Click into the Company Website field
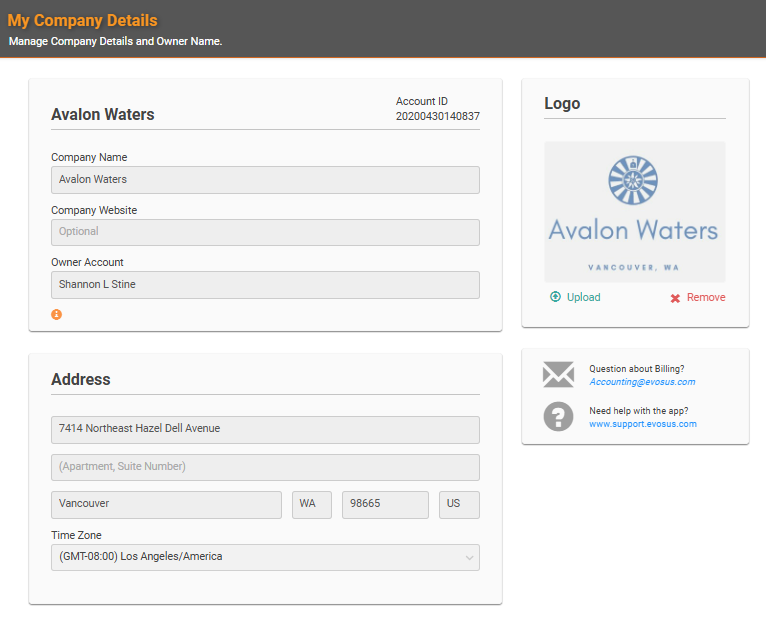Image resolution: width=766 pixels, height=617 pixels. click(x=265, y=232)
